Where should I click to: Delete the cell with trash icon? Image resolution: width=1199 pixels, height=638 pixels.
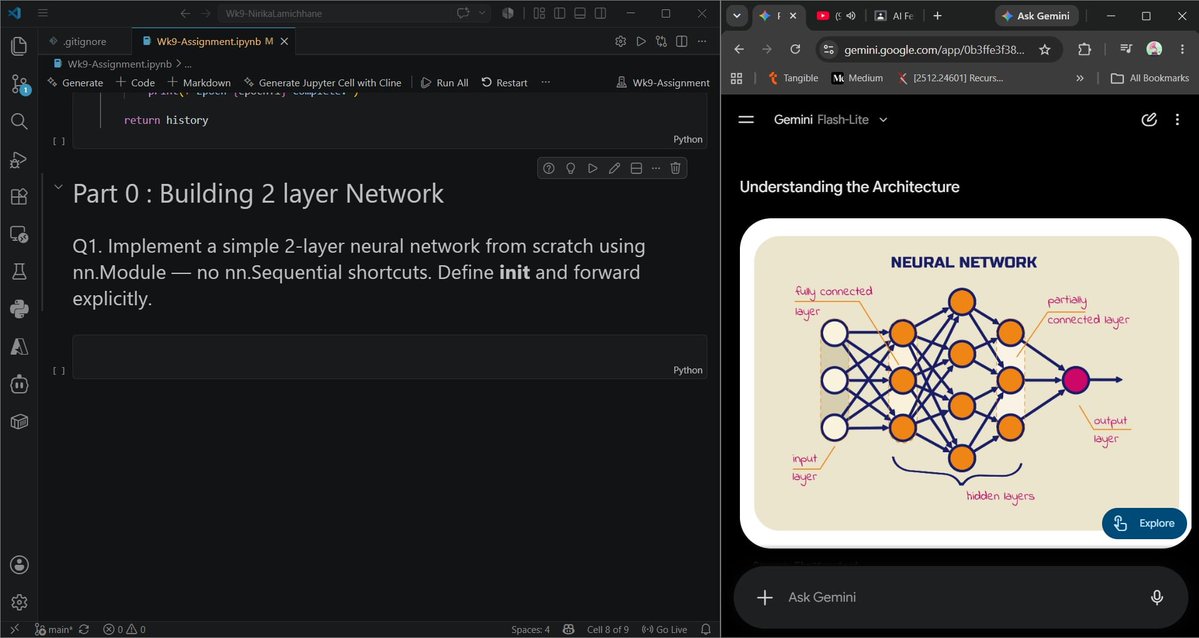(x=675, y=168)
